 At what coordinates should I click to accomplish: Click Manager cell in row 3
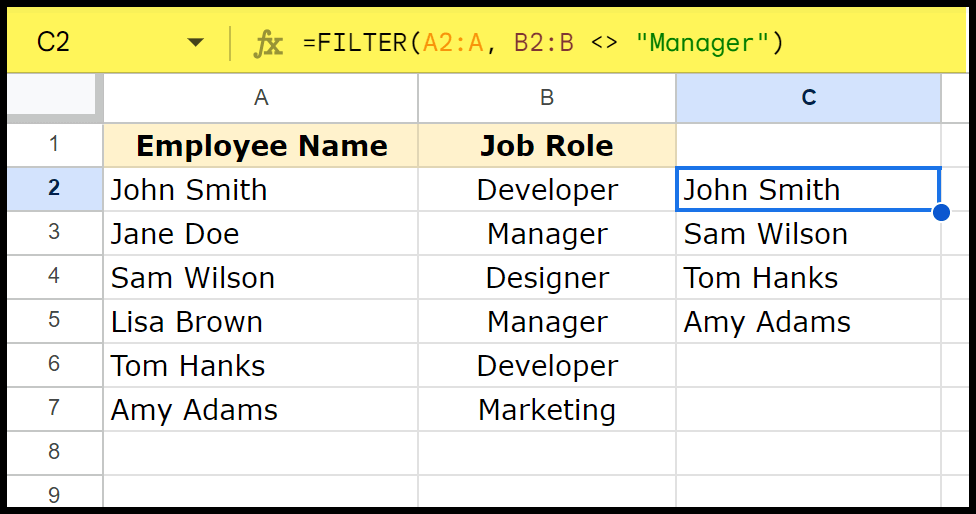point(547,233)
